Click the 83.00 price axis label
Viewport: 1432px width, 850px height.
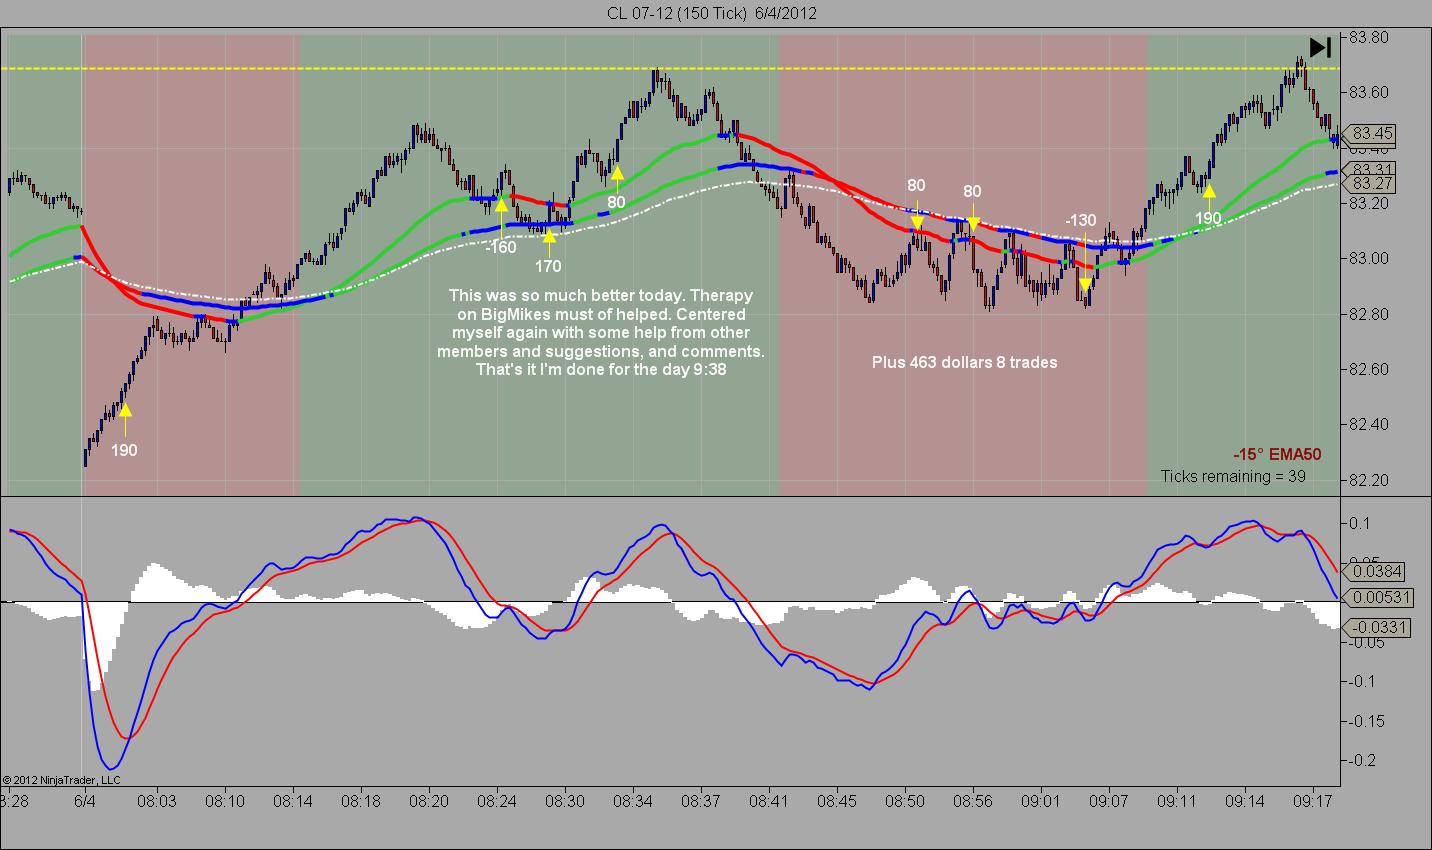click(1368, 258)
